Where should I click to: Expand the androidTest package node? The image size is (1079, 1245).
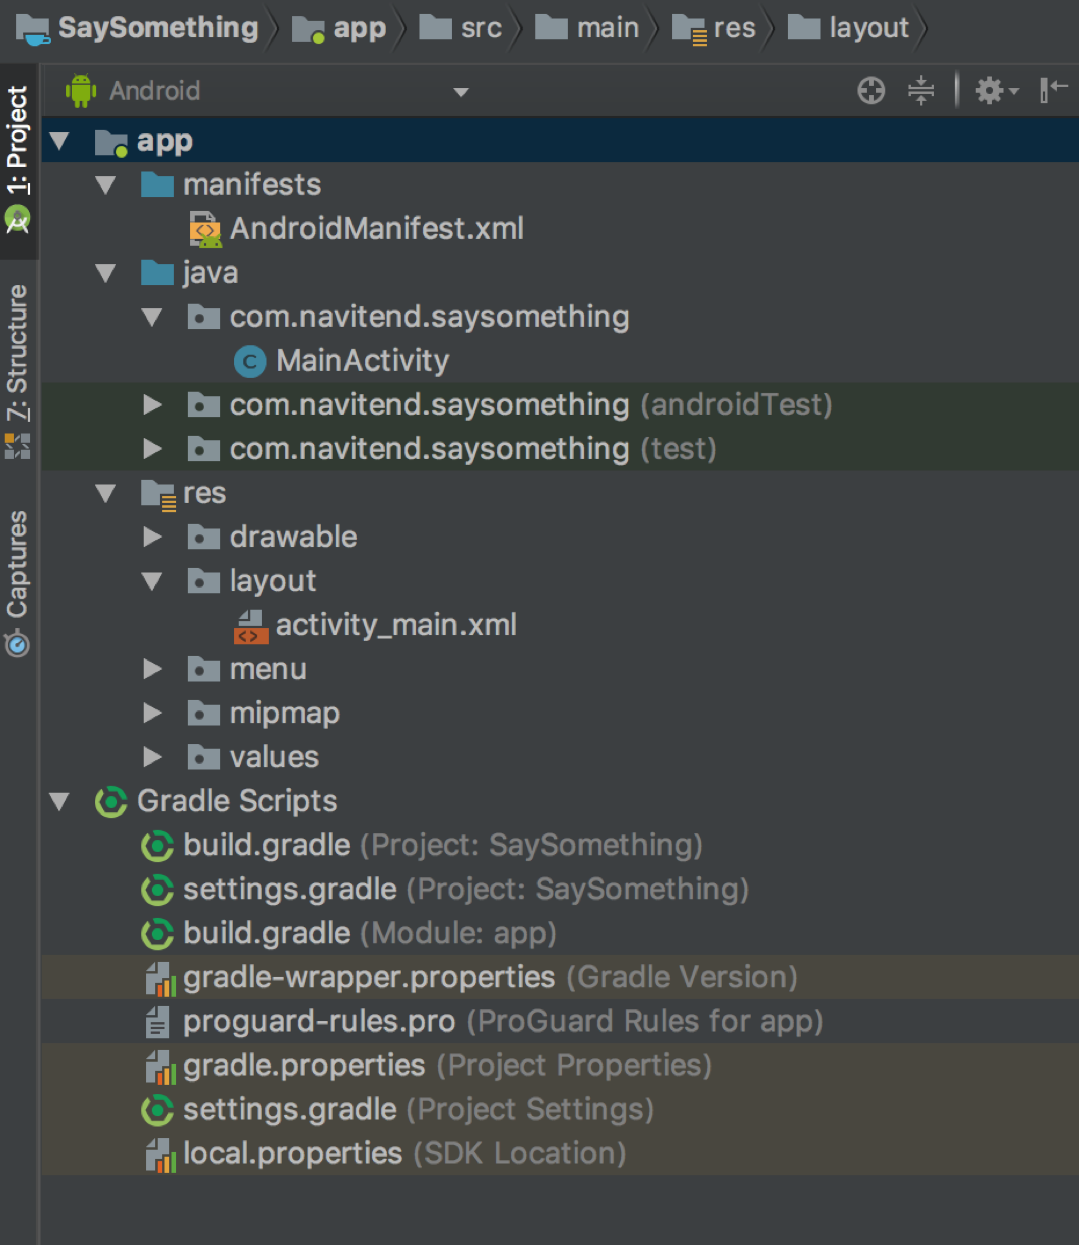point(152,405)
